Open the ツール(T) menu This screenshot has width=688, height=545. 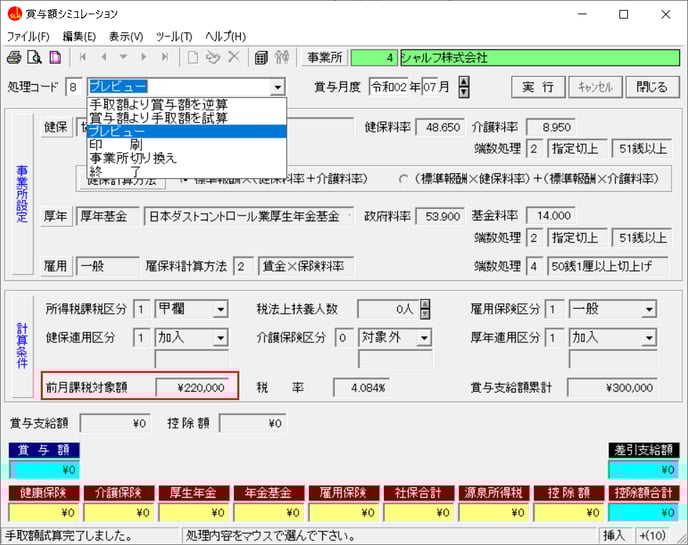coord(174,36)
